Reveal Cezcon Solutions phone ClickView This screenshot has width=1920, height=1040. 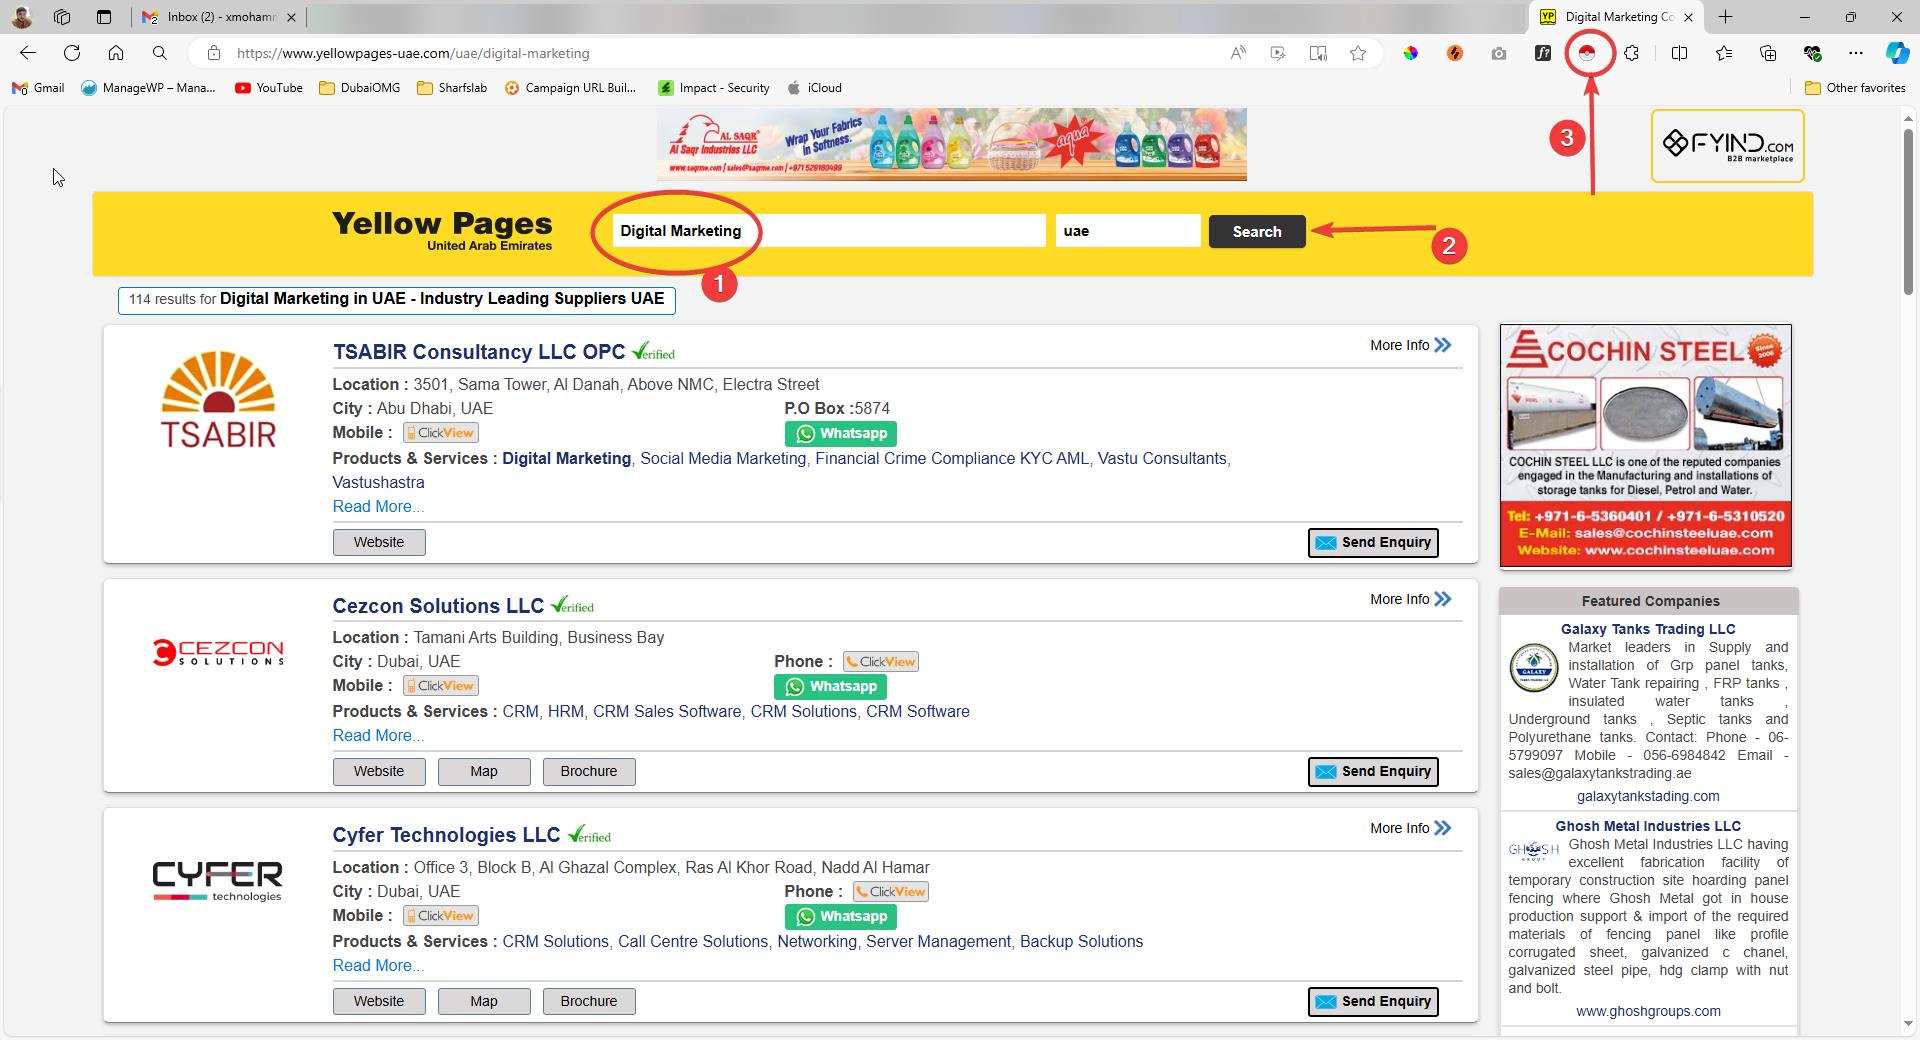coord(881,662)
